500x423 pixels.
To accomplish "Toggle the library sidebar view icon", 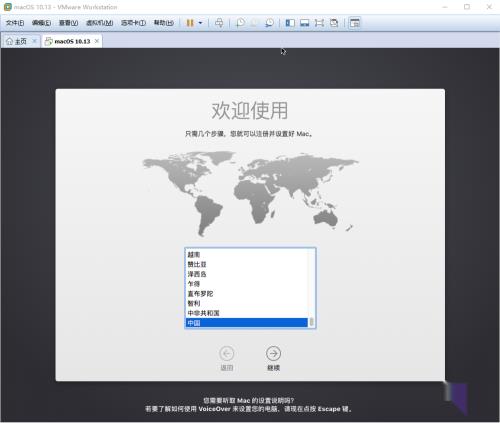I will [x=290, y=23].
